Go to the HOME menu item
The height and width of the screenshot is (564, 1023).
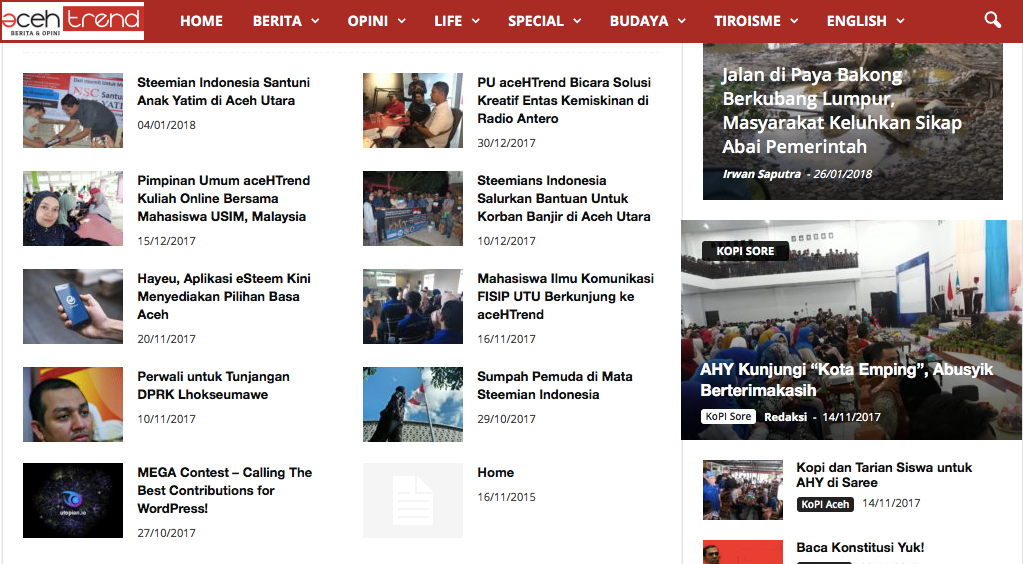tap(201, 21)
